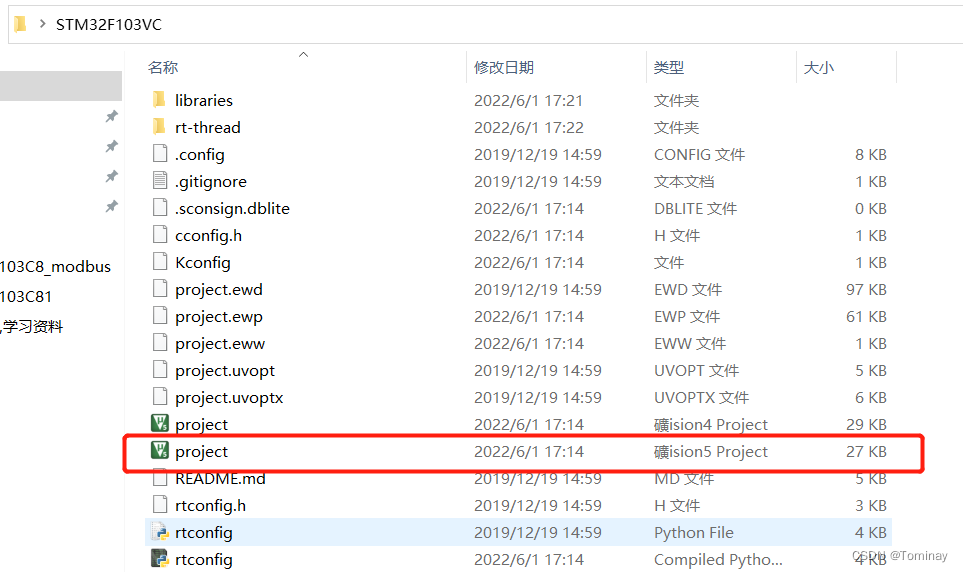Select the rtconfig.h file name

click(x=210, y=506)
